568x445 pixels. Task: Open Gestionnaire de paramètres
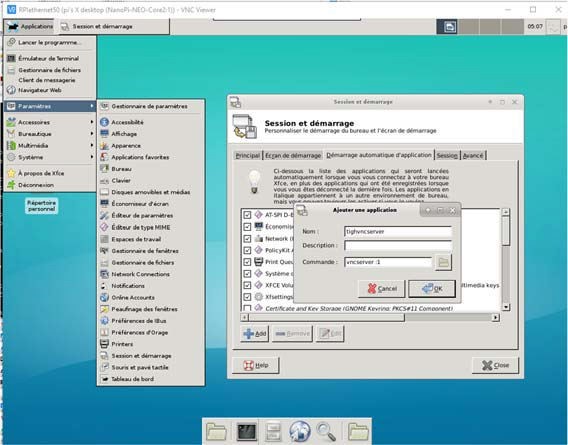click(x=151, y=106)
